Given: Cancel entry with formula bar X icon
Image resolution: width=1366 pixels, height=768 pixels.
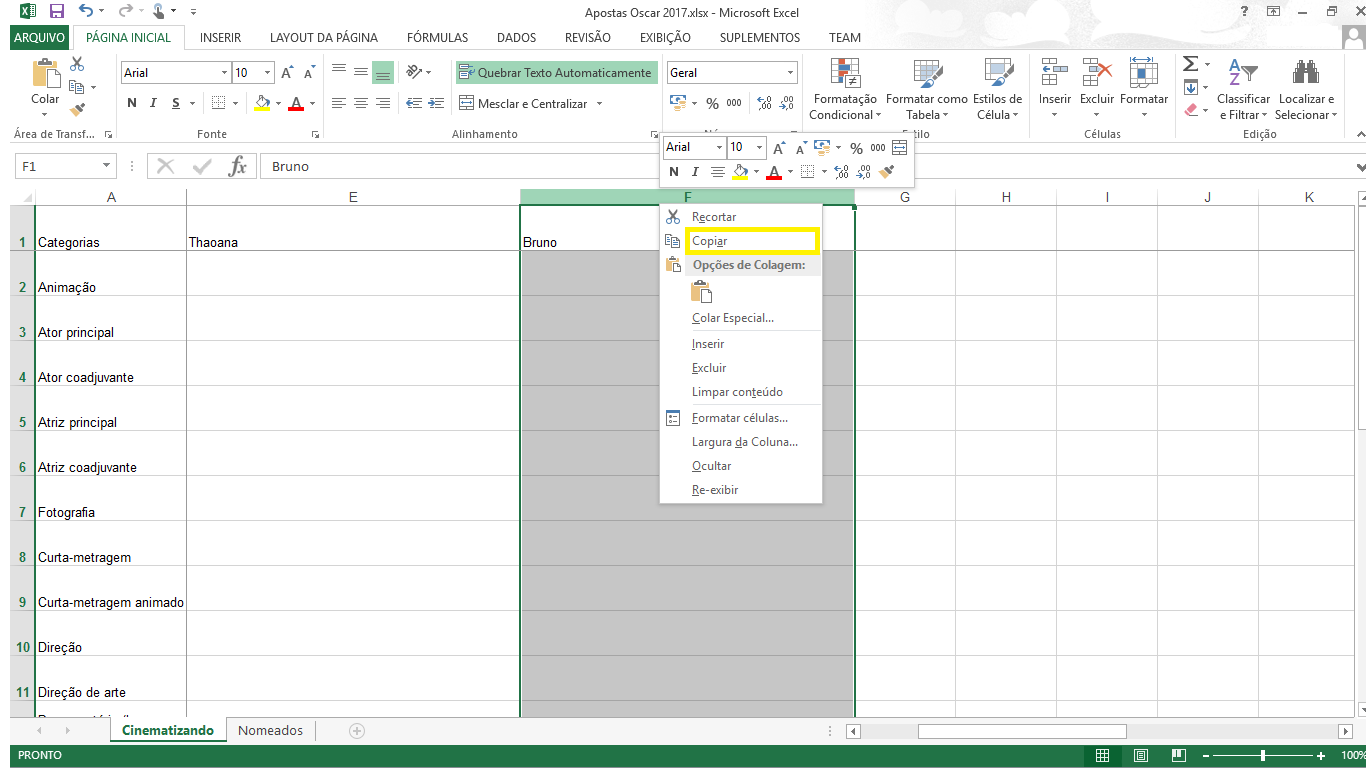Looking at the screenshot, I should pyautogui.click(x=166, y=166).
